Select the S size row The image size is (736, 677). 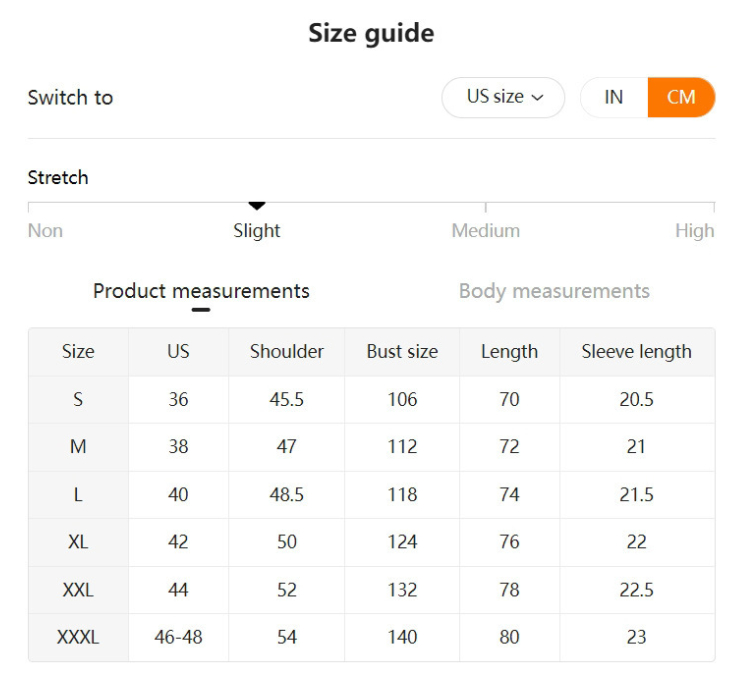(78, 399)
